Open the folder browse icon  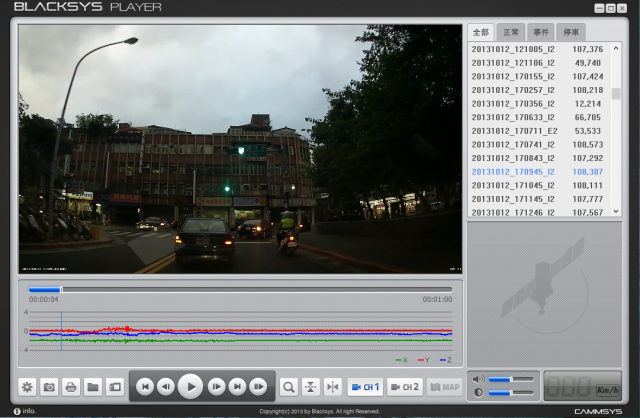point(93,387)
